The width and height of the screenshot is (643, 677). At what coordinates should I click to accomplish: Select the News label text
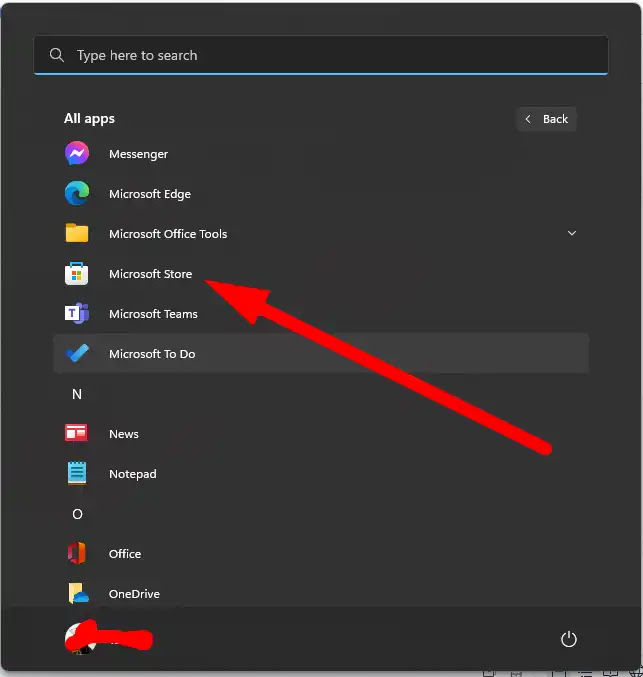pos(124,434)
